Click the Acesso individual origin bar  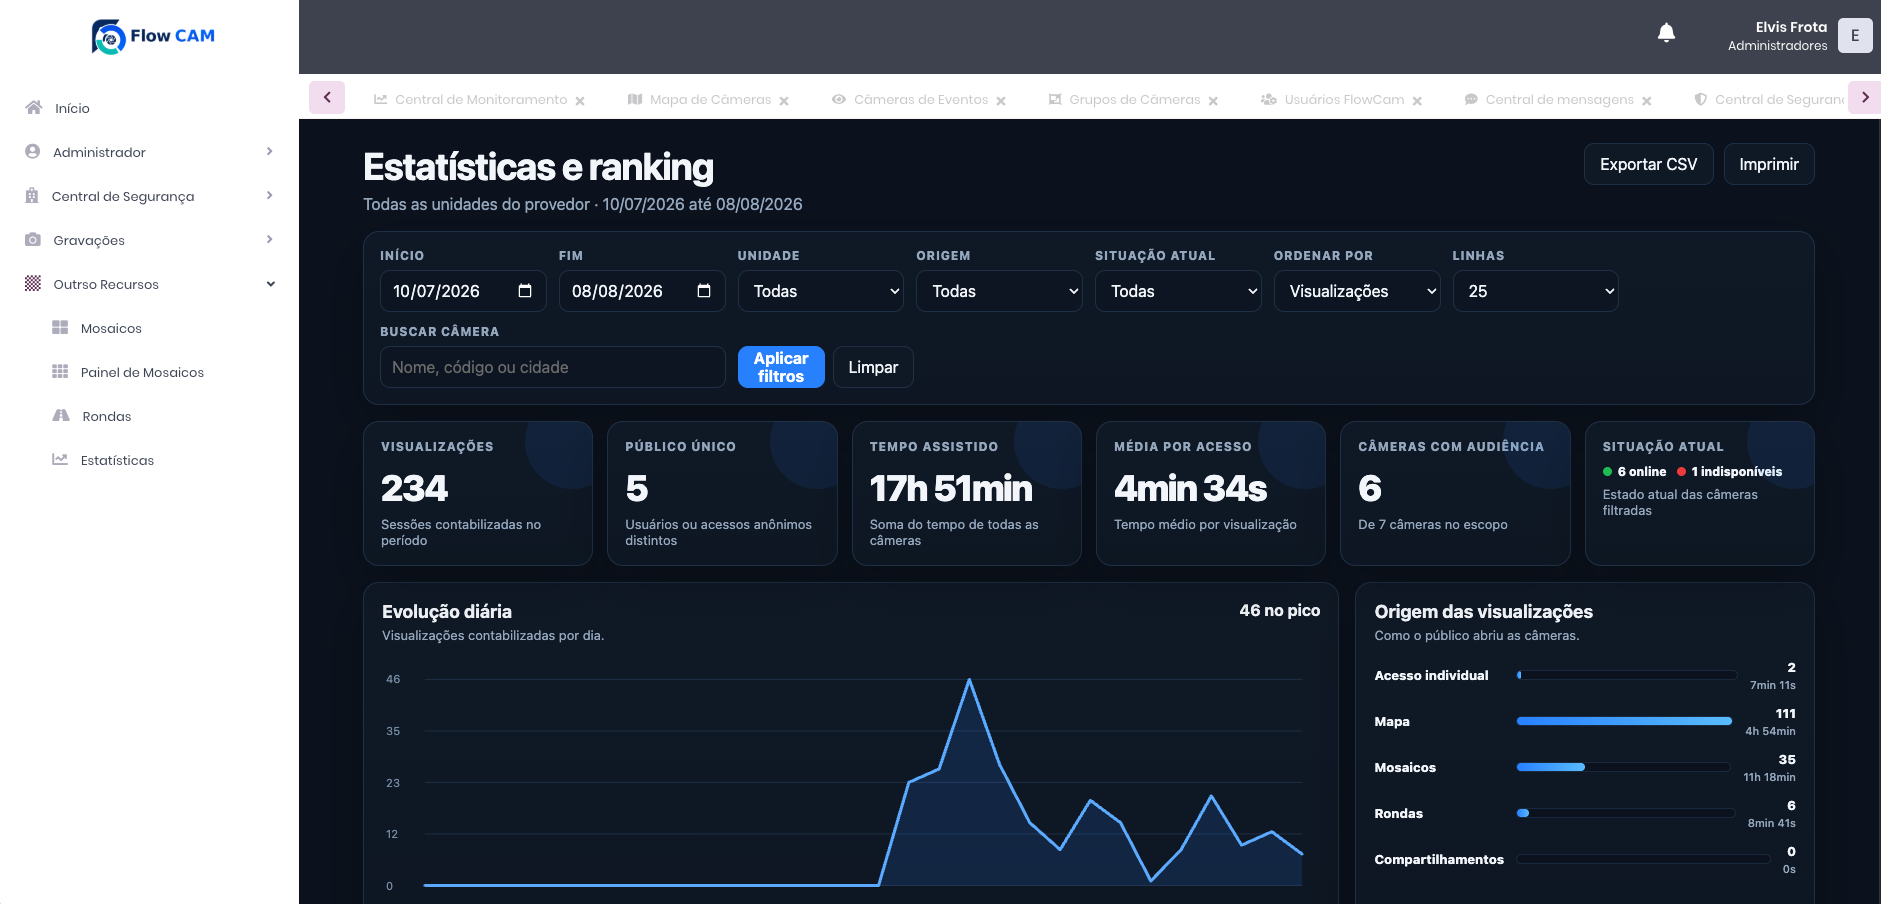click(1625, 675)
